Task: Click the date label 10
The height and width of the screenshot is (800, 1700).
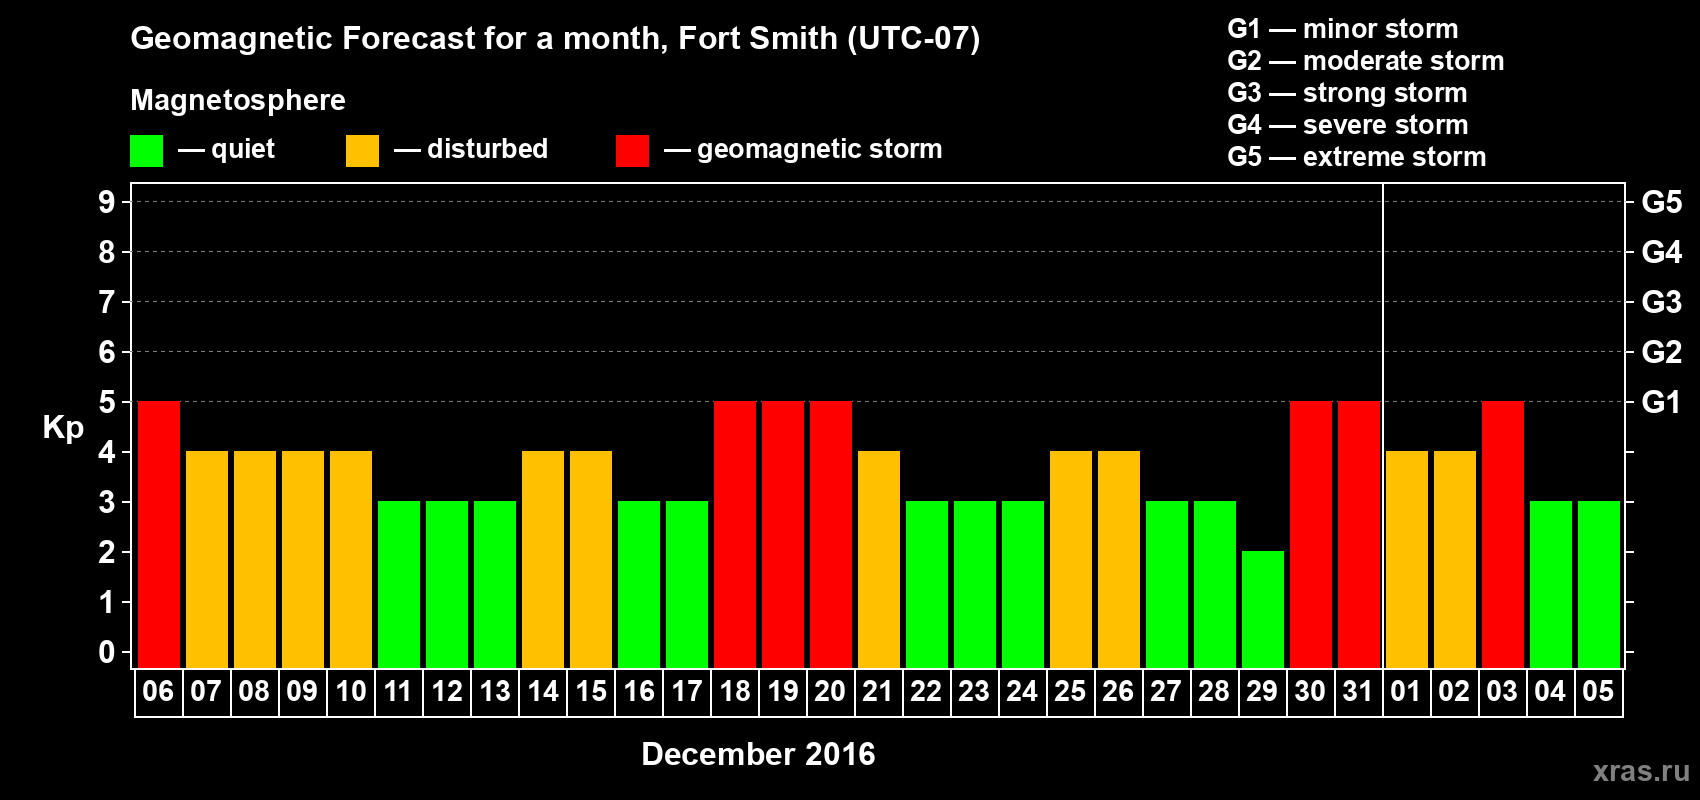Action: pyautogui.click(x=350, y=691)
